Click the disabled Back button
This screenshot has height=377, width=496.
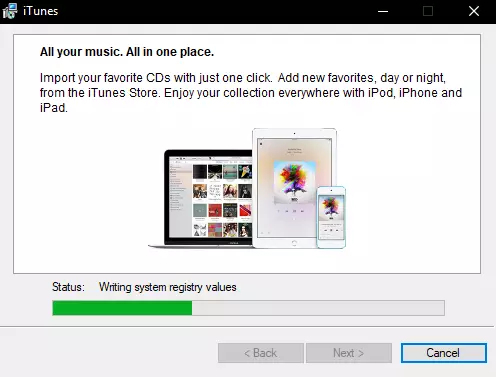point(261,353)
